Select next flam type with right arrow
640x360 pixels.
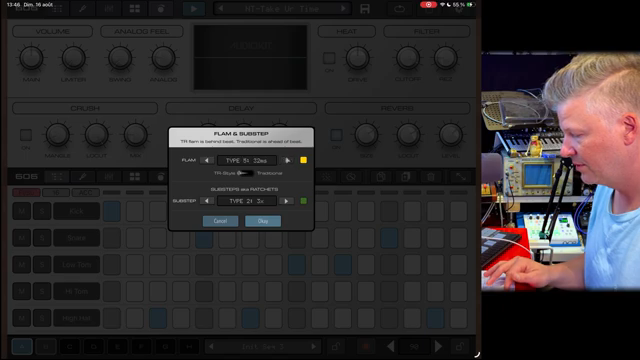point(287,160)
